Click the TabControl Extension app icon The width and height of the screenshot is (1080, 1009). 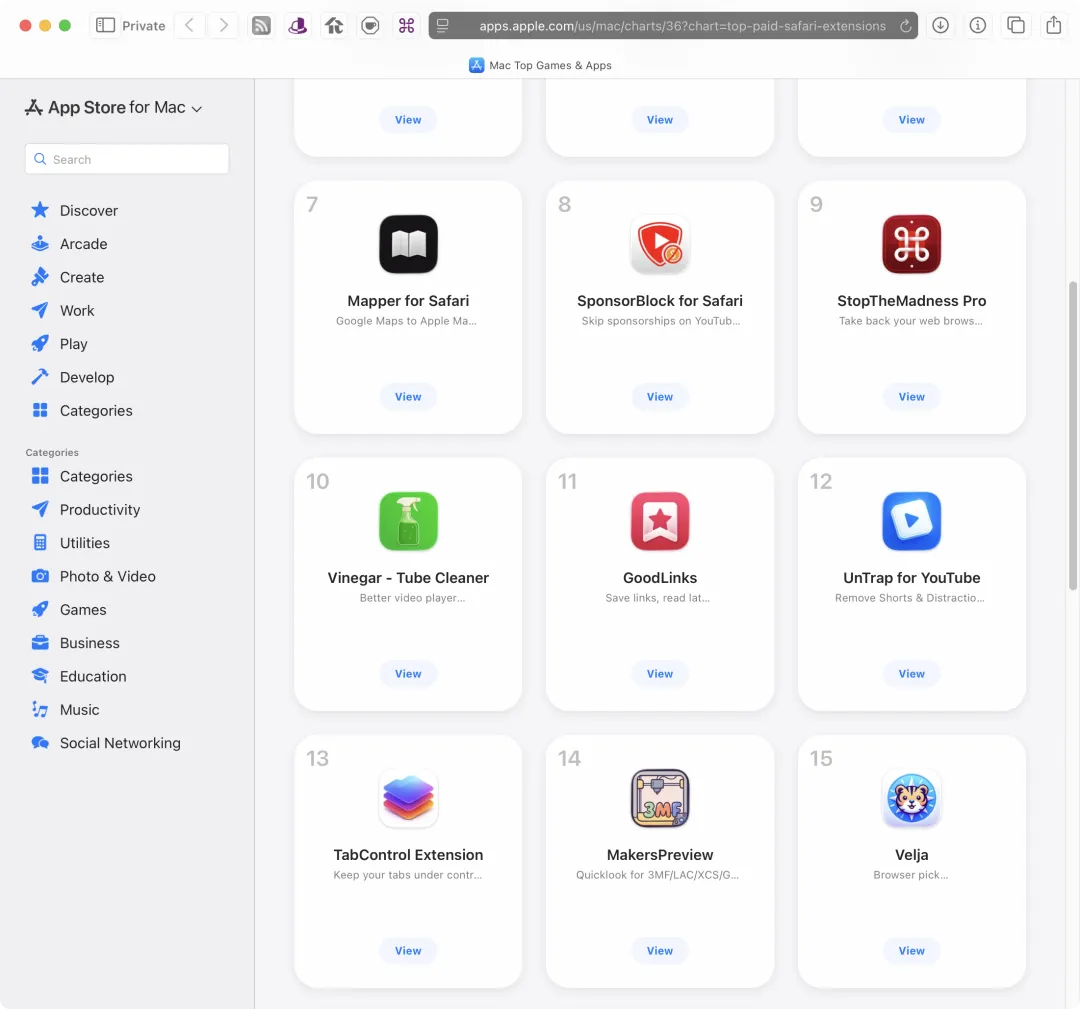408,798
